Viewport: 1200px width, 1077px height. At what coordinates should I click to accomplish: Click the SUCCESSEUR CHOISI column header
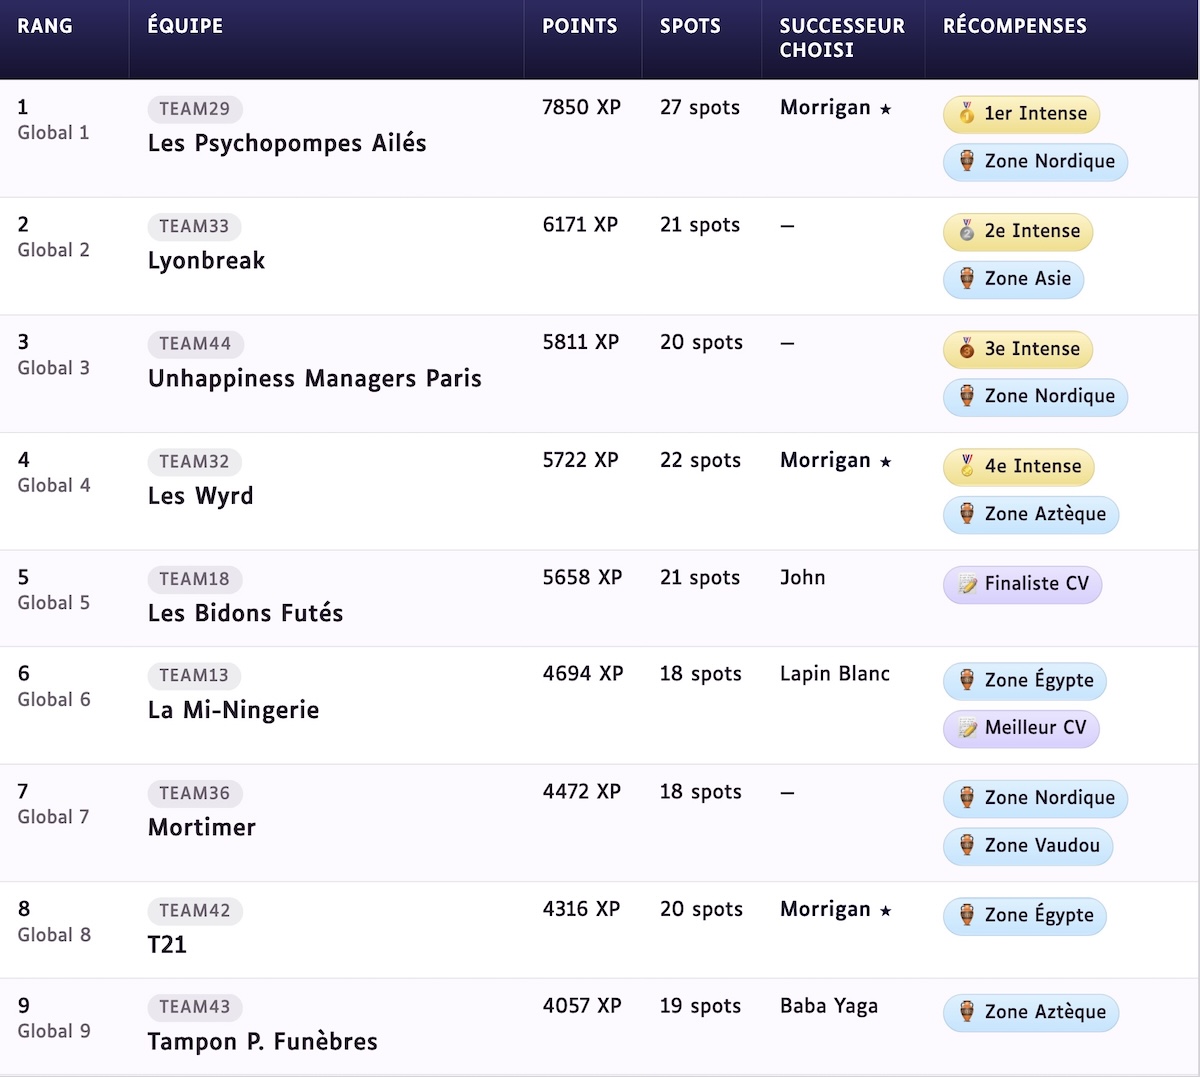tap(842, 38)
